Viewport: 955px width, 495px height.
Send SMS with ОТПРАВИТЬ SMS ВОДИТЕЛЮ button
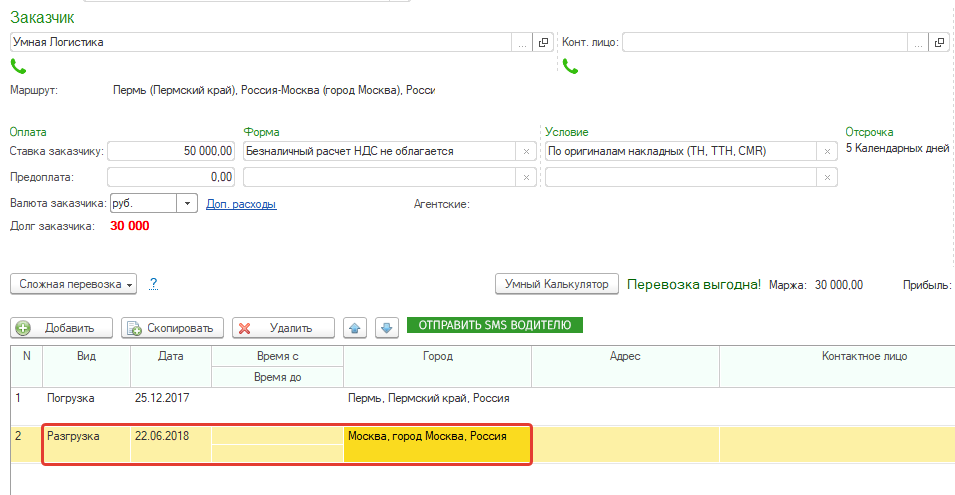495,325
